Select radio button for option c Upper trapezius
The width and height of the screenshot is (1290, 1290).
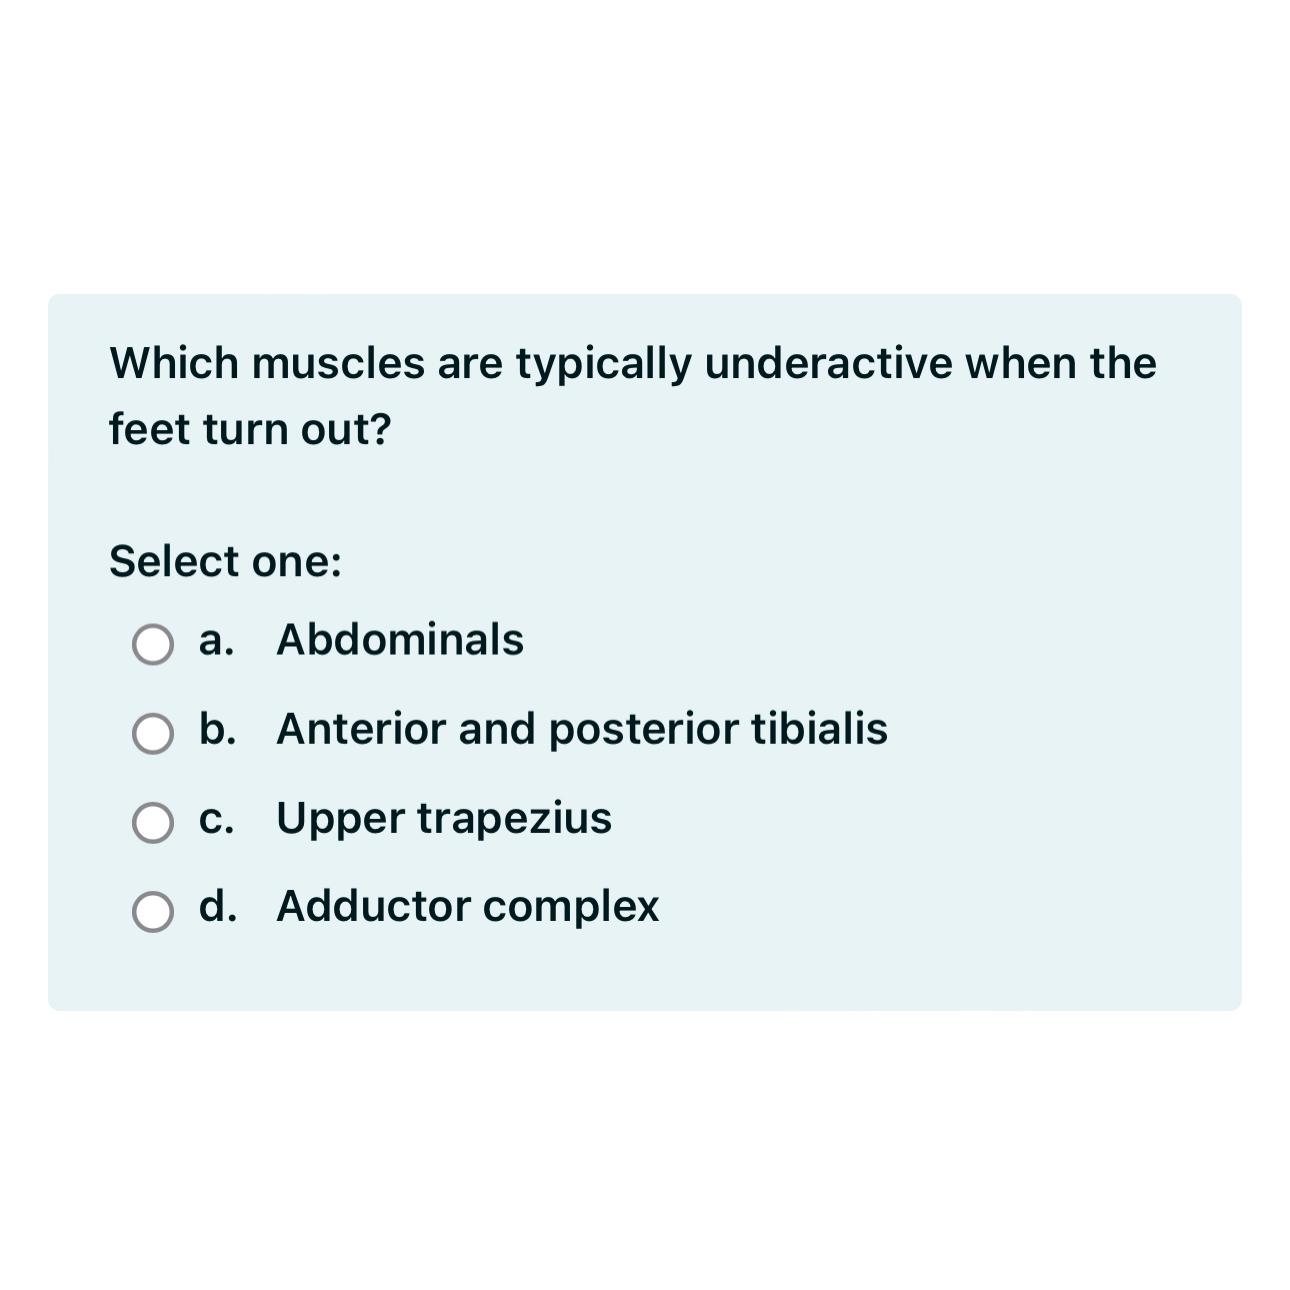click(152, 824)
